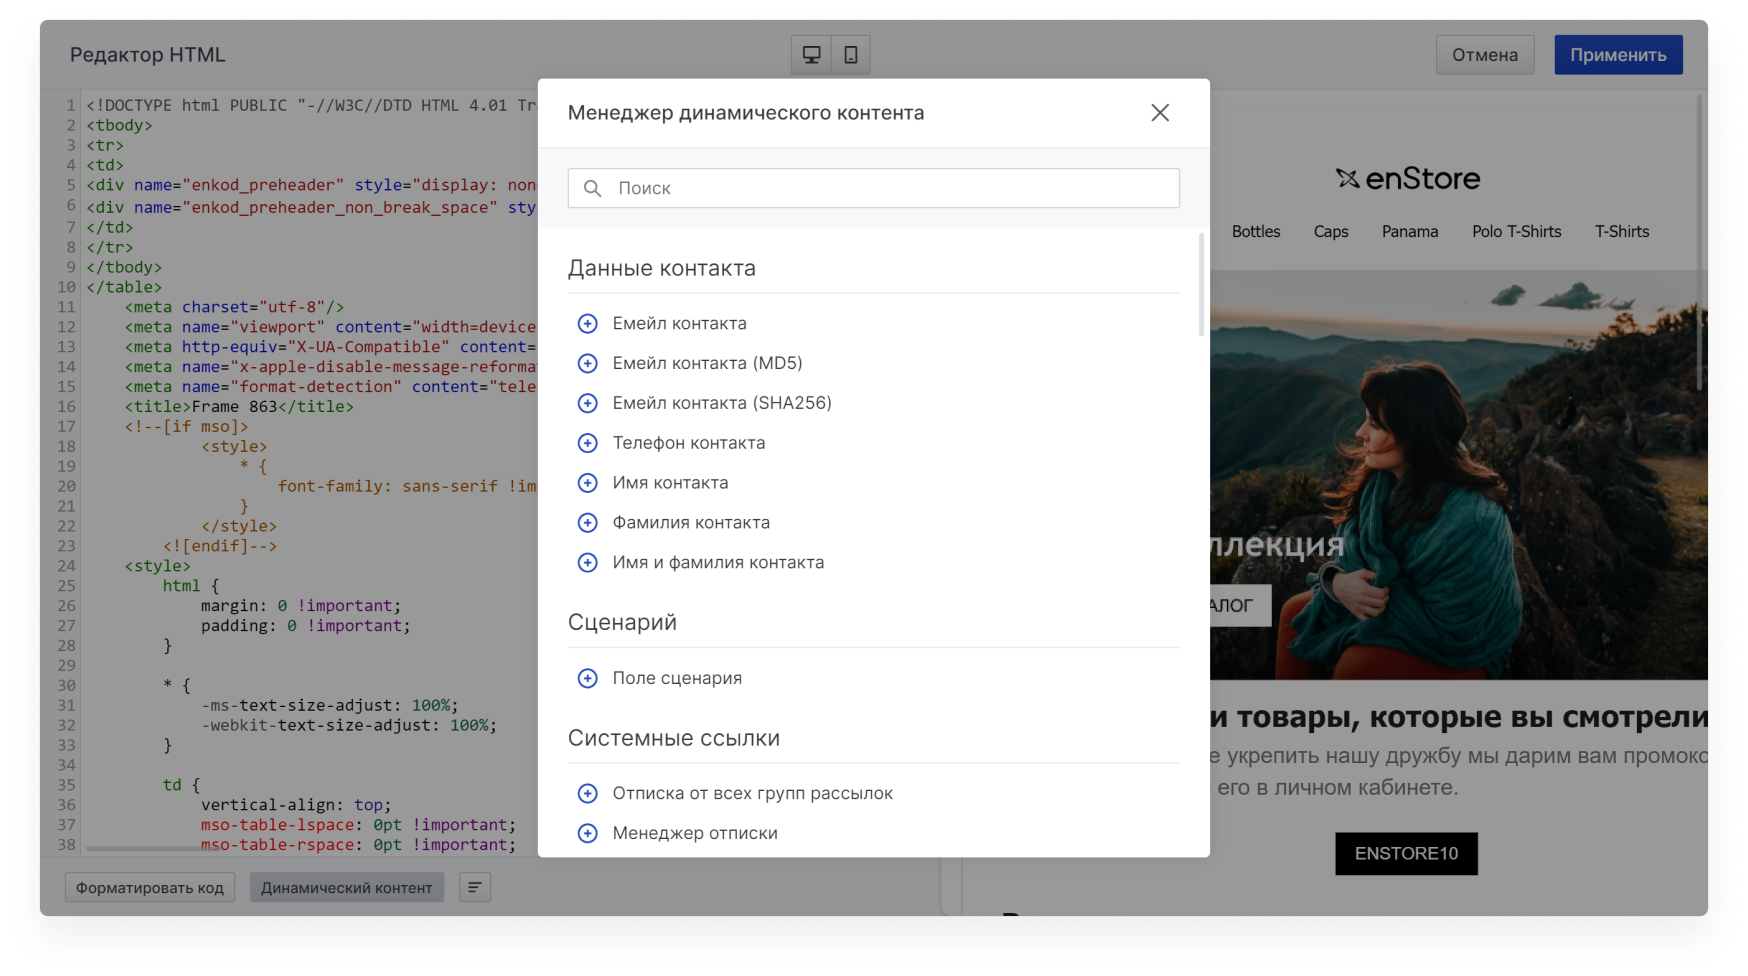This screenshot has height=976, width=1748.
Task: Click plus icon next to Менеджер отписки
Action: 588,833
